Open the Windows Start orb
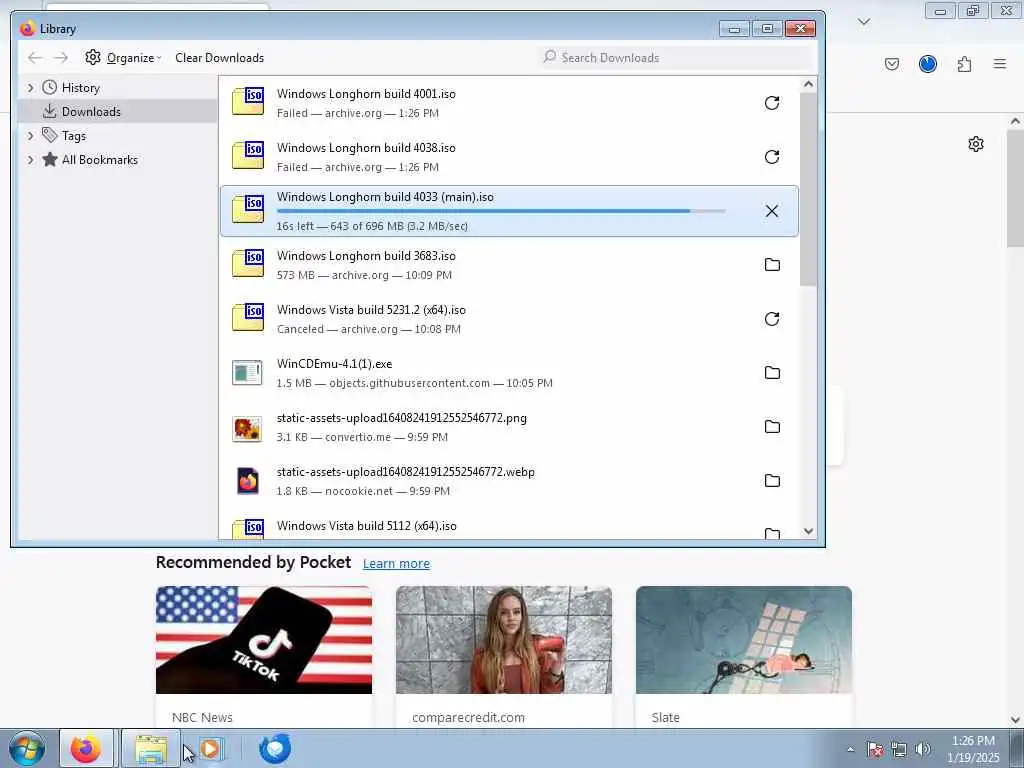 27,748
